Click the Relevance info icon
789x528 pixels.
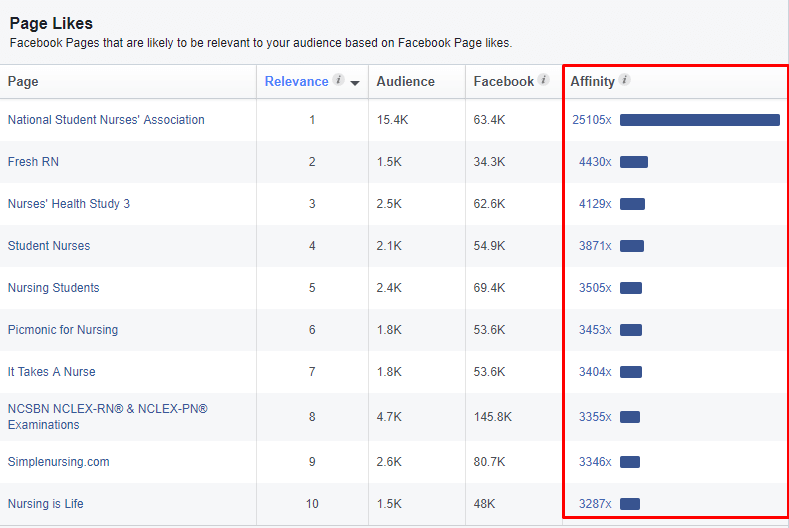pyautogui.click(x=339, y=80)
